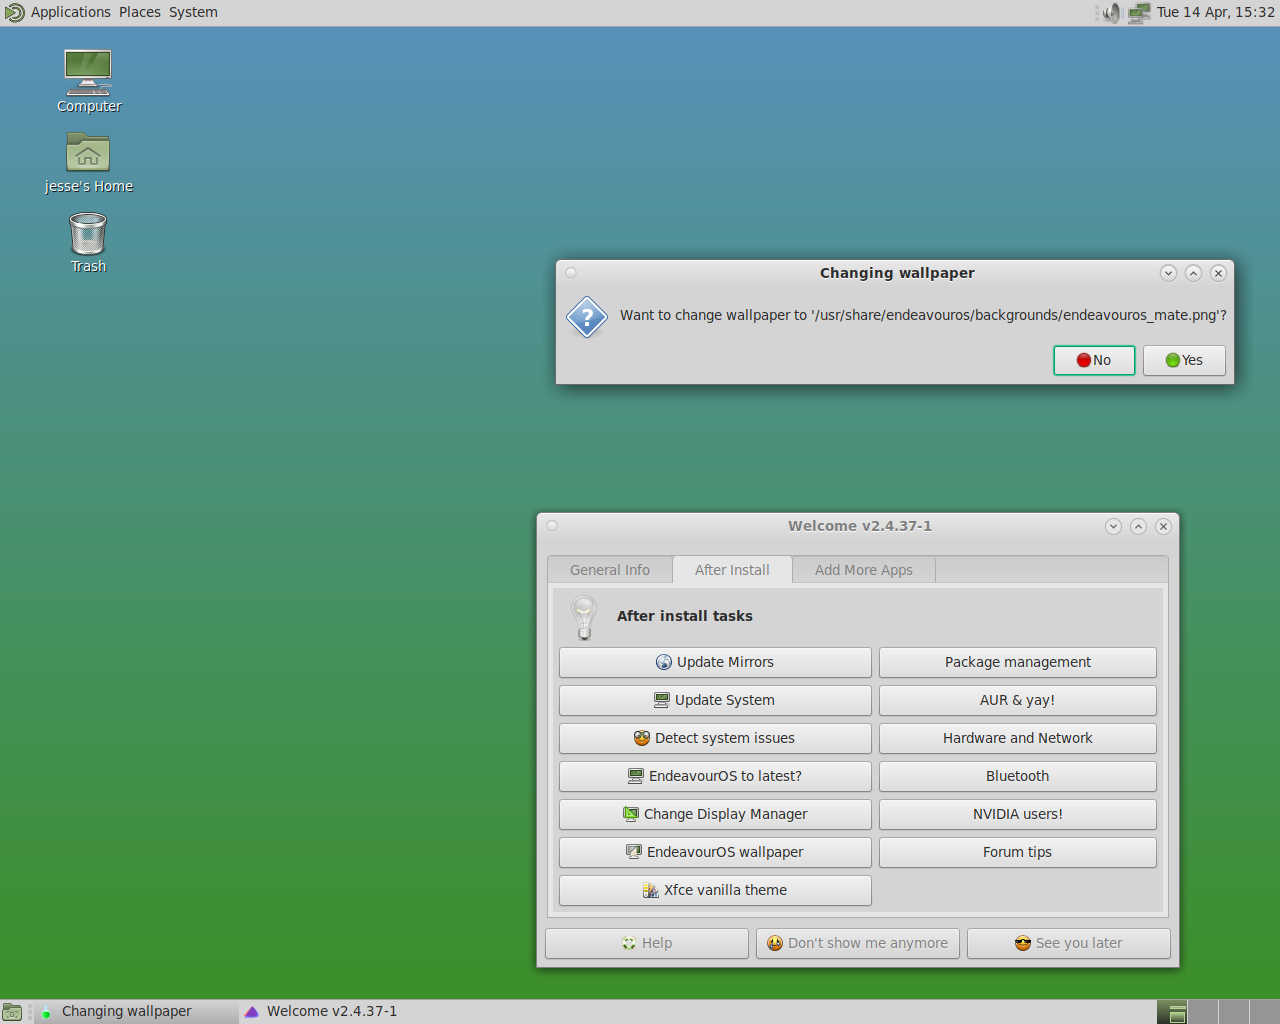Click the Forum tips button
1280x1024 pixels.
pos(1018,852)
